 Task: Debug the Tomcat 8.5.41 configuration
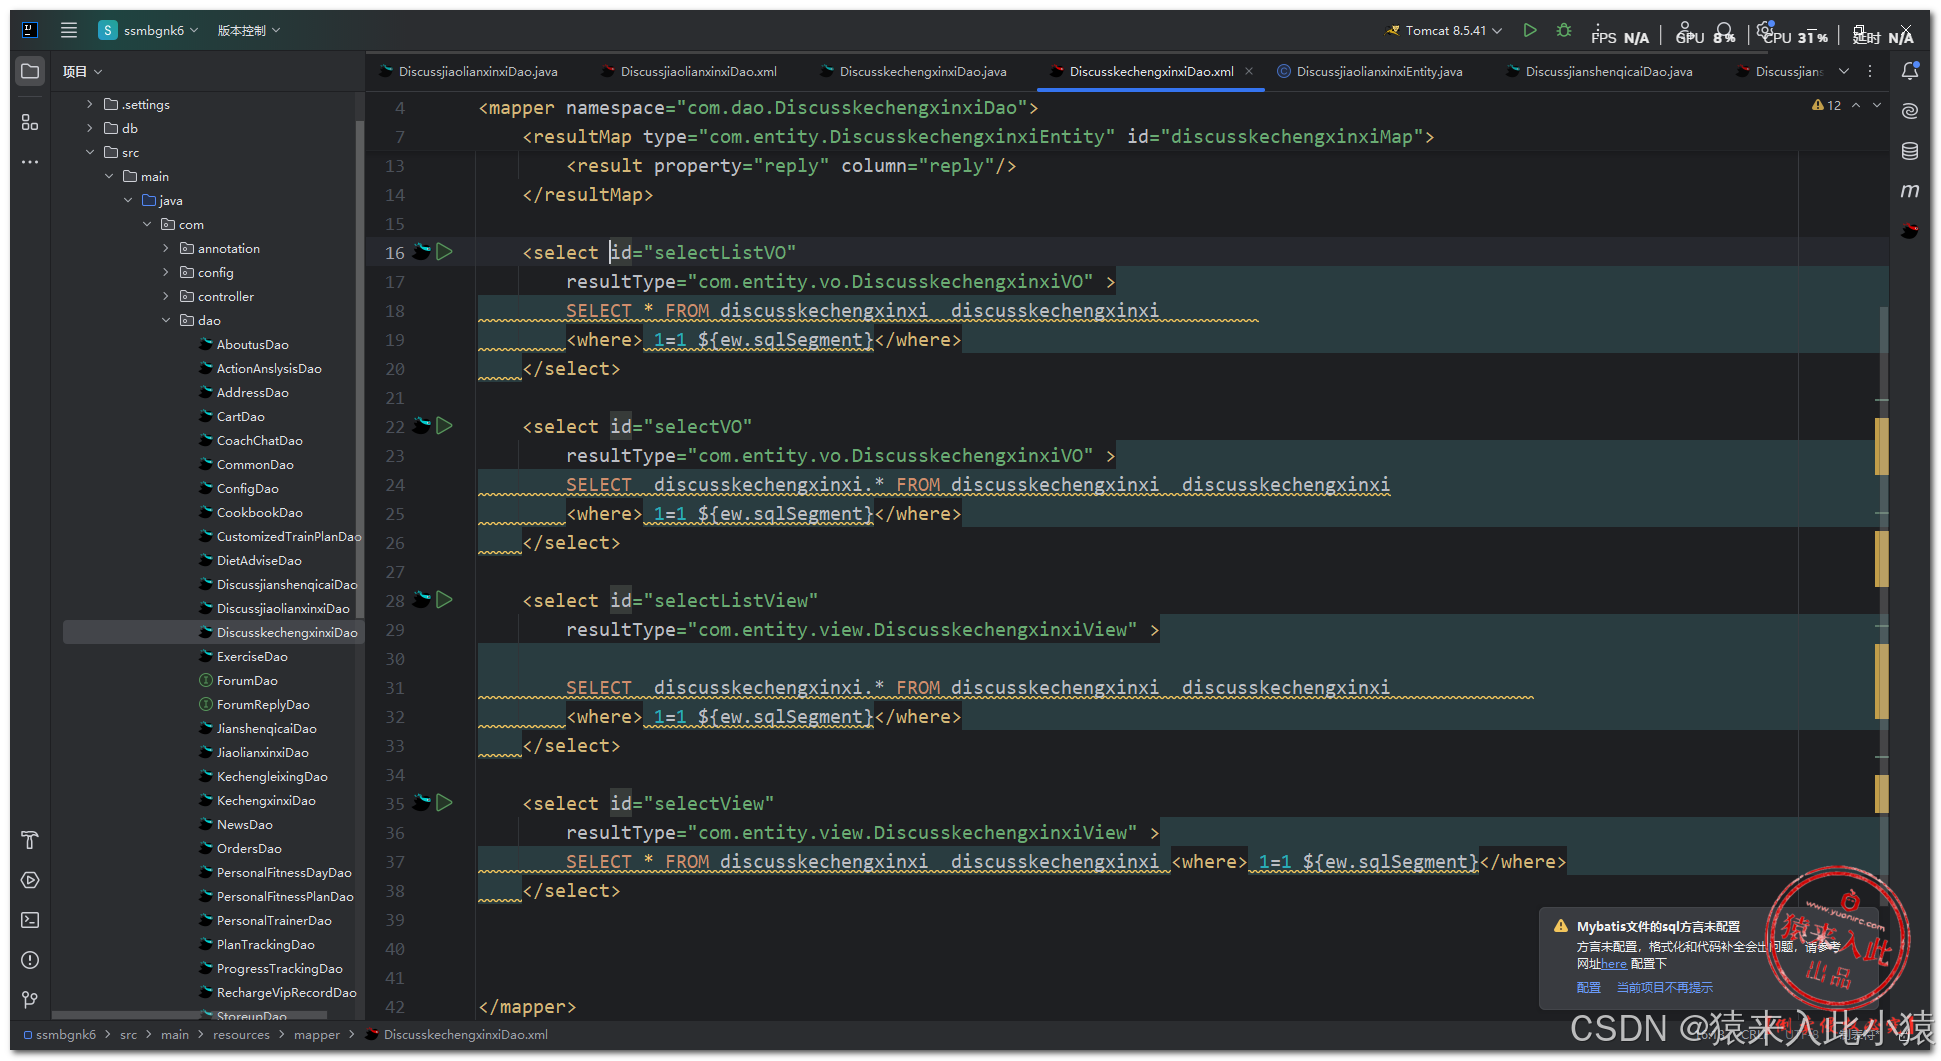1564,30
